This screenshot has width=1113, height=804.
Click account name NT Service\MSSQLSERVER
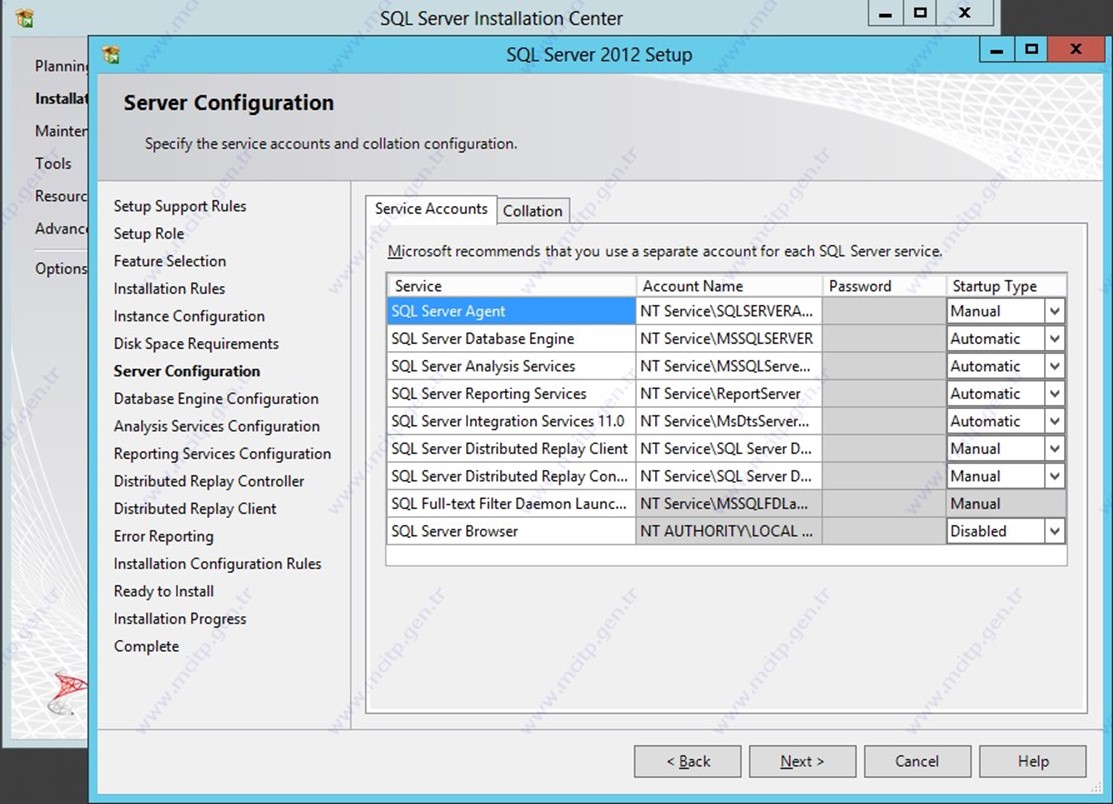[728, 338]
